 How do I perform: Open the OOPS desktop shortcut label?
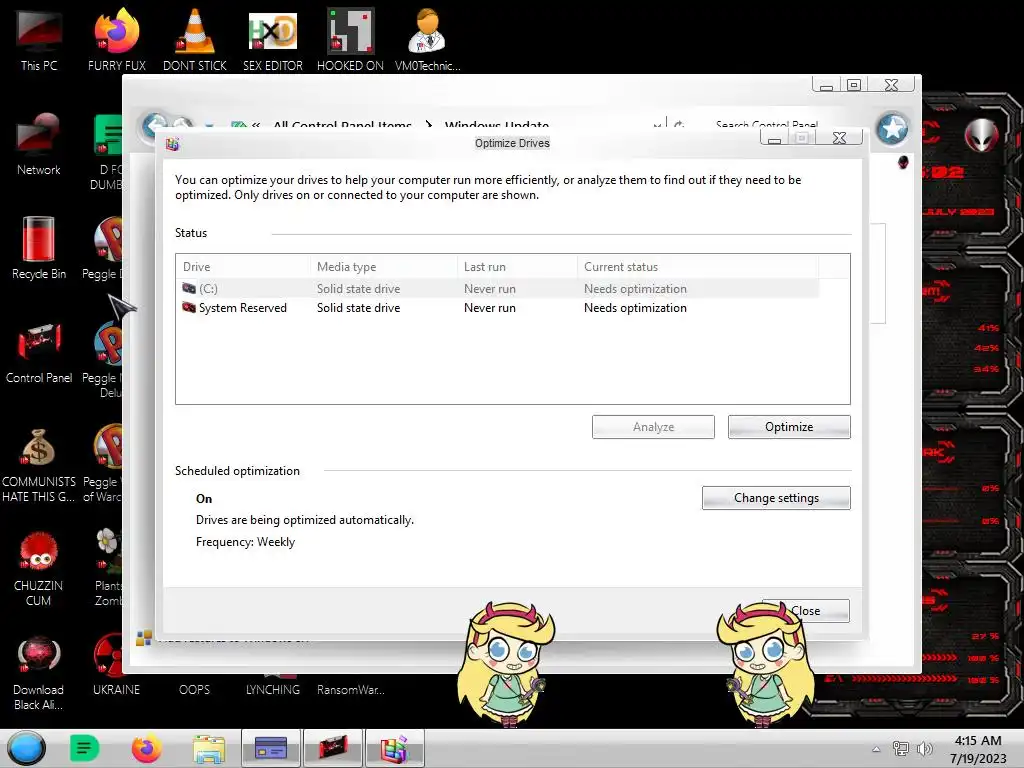pyautogui.click(x=194, y=690)
